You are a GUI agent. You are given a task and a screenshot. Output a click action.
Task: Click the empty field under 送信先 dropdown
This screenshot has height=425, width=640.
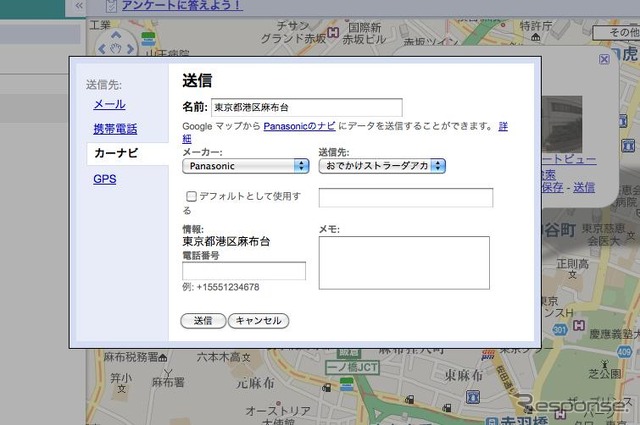click(x=406, y=198)
